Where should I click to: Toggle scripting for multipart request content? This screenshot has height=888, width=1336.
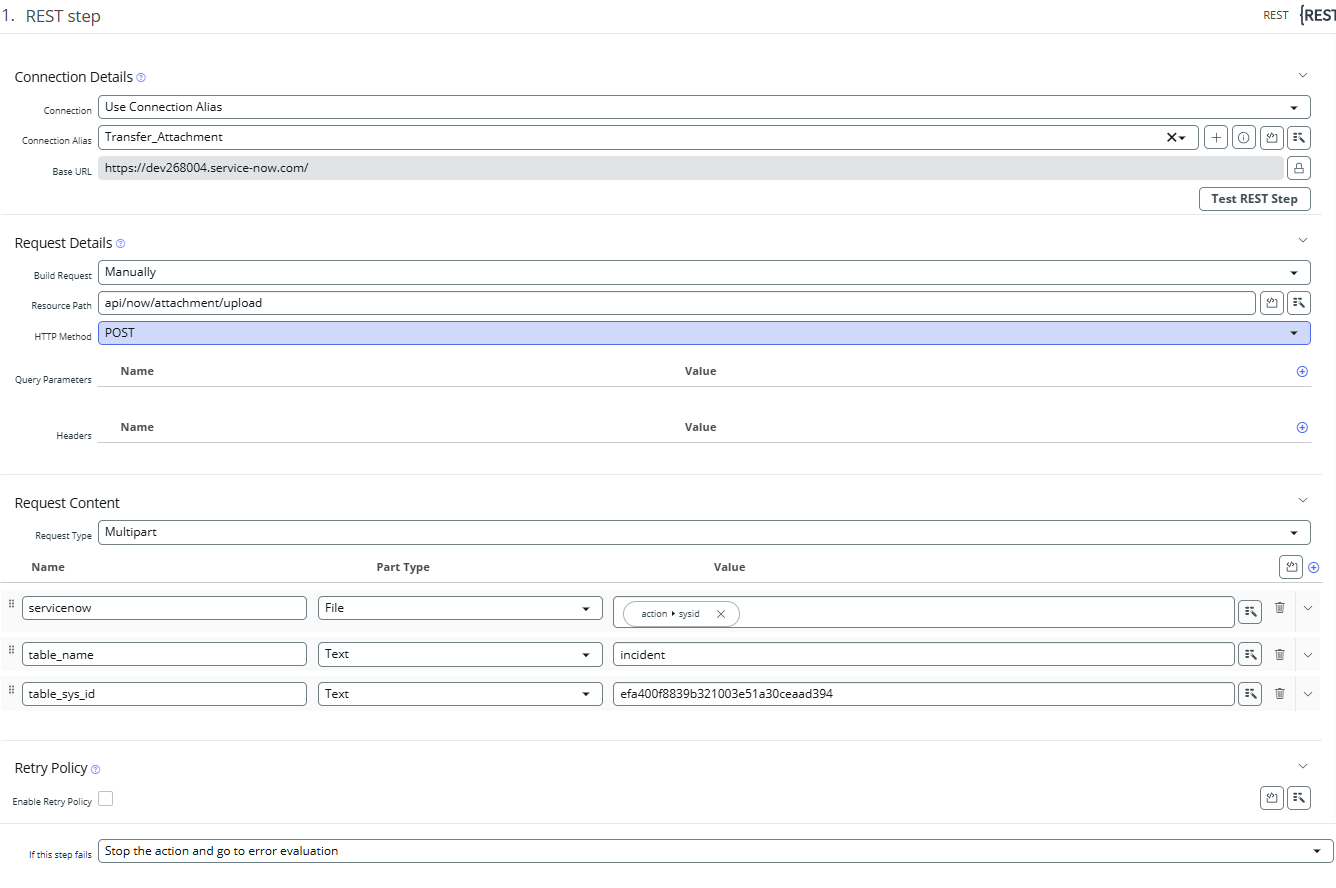[1291, 567]
